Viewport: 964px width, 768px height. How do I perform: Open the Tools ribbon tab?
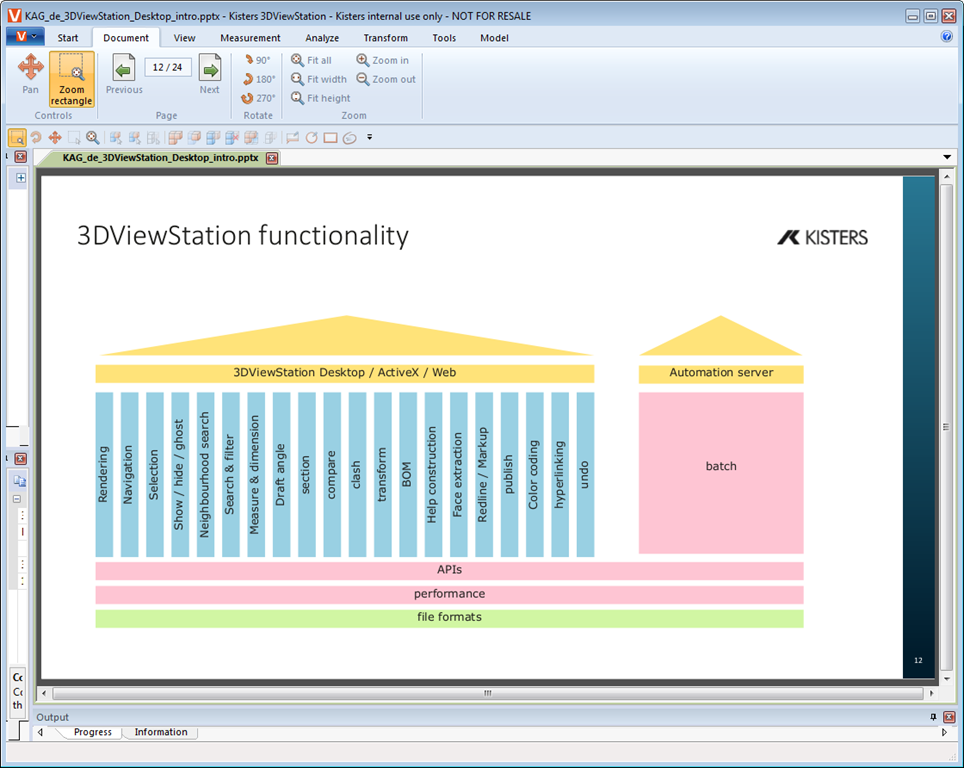444,38
